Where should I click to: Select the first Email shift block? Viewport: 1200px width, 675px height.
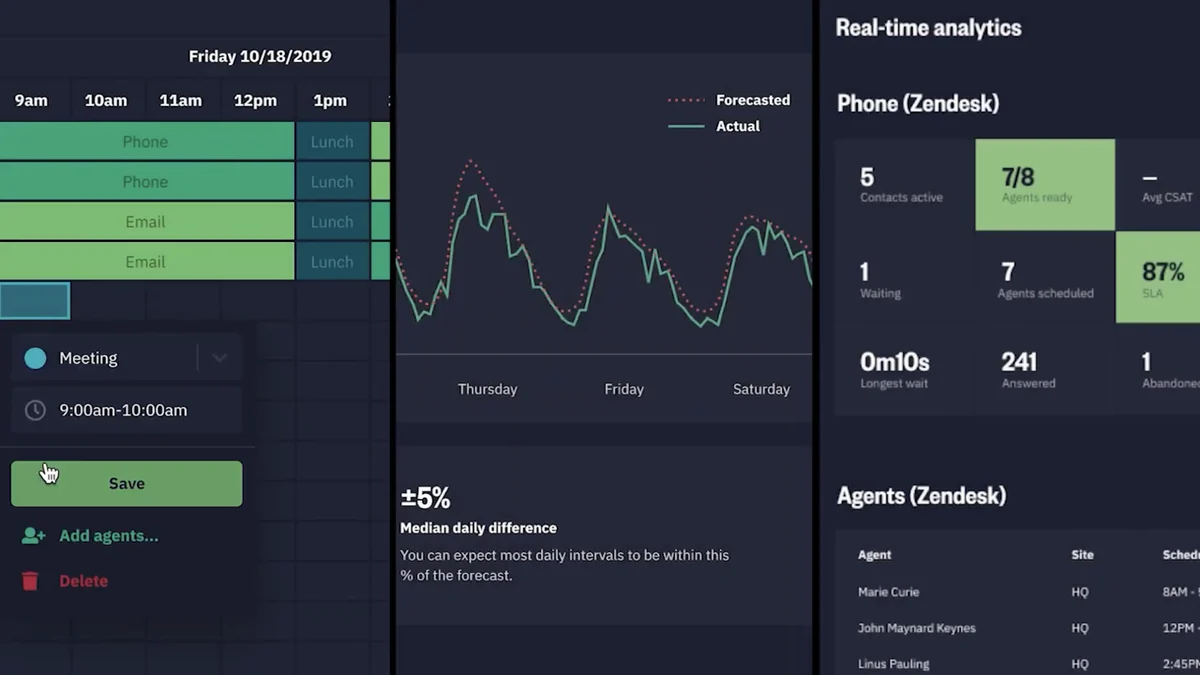coord(146,221)
